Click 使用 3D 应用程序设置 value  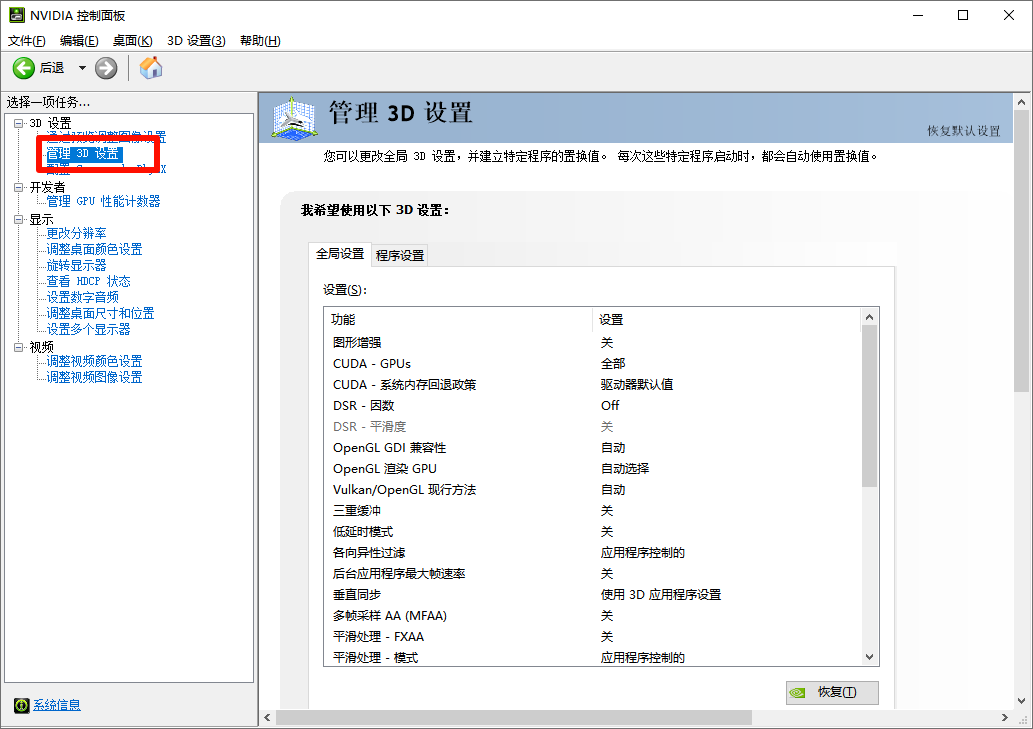tap(661, 595)
